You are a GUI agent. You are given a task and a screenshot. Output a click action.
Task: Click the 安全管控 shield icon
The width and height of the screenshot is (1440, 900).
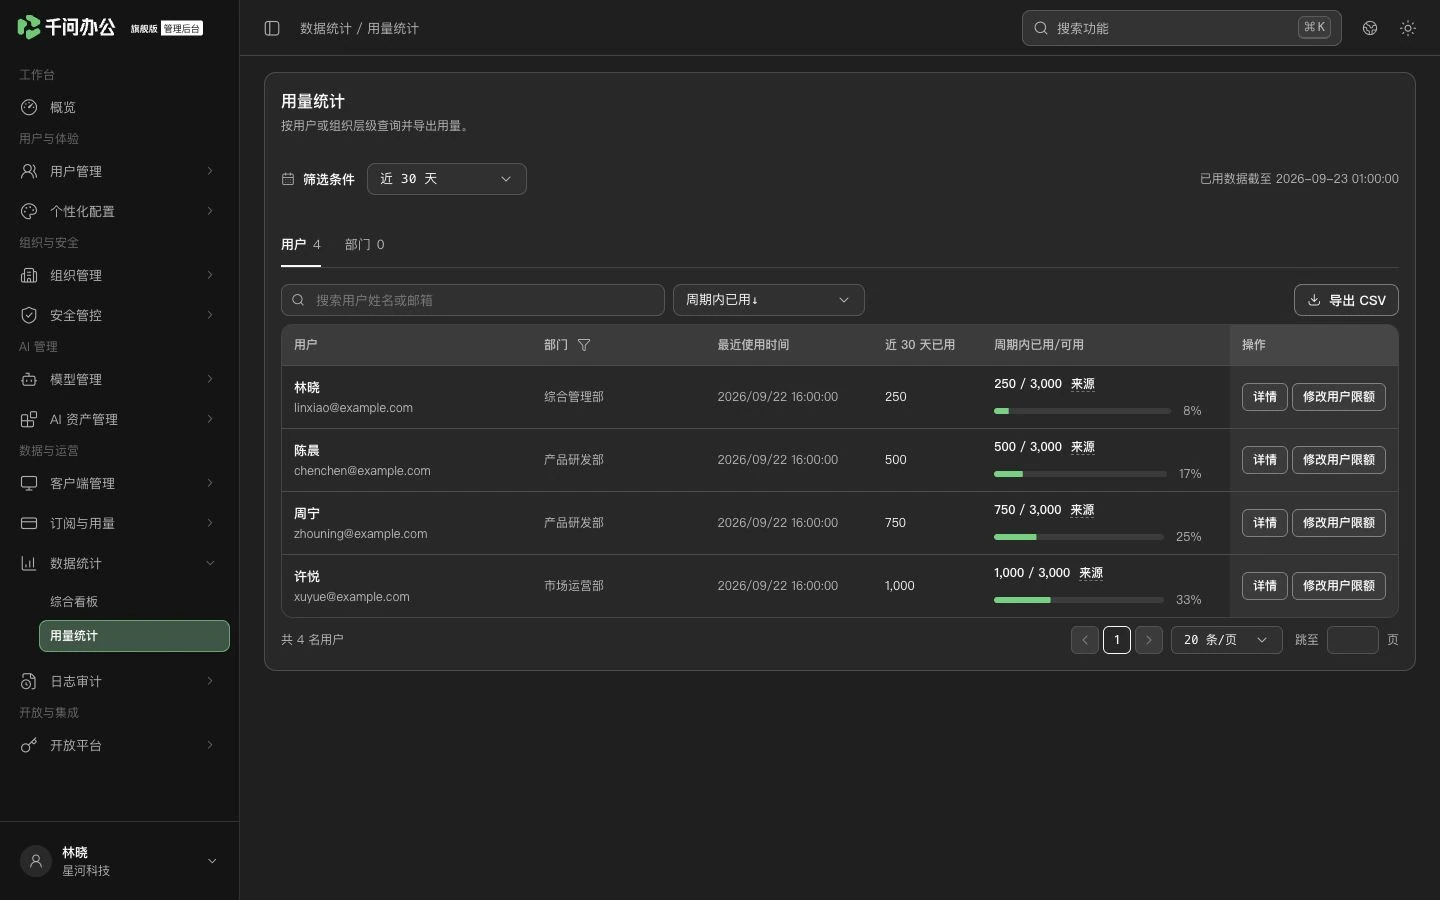pos(29,315)
